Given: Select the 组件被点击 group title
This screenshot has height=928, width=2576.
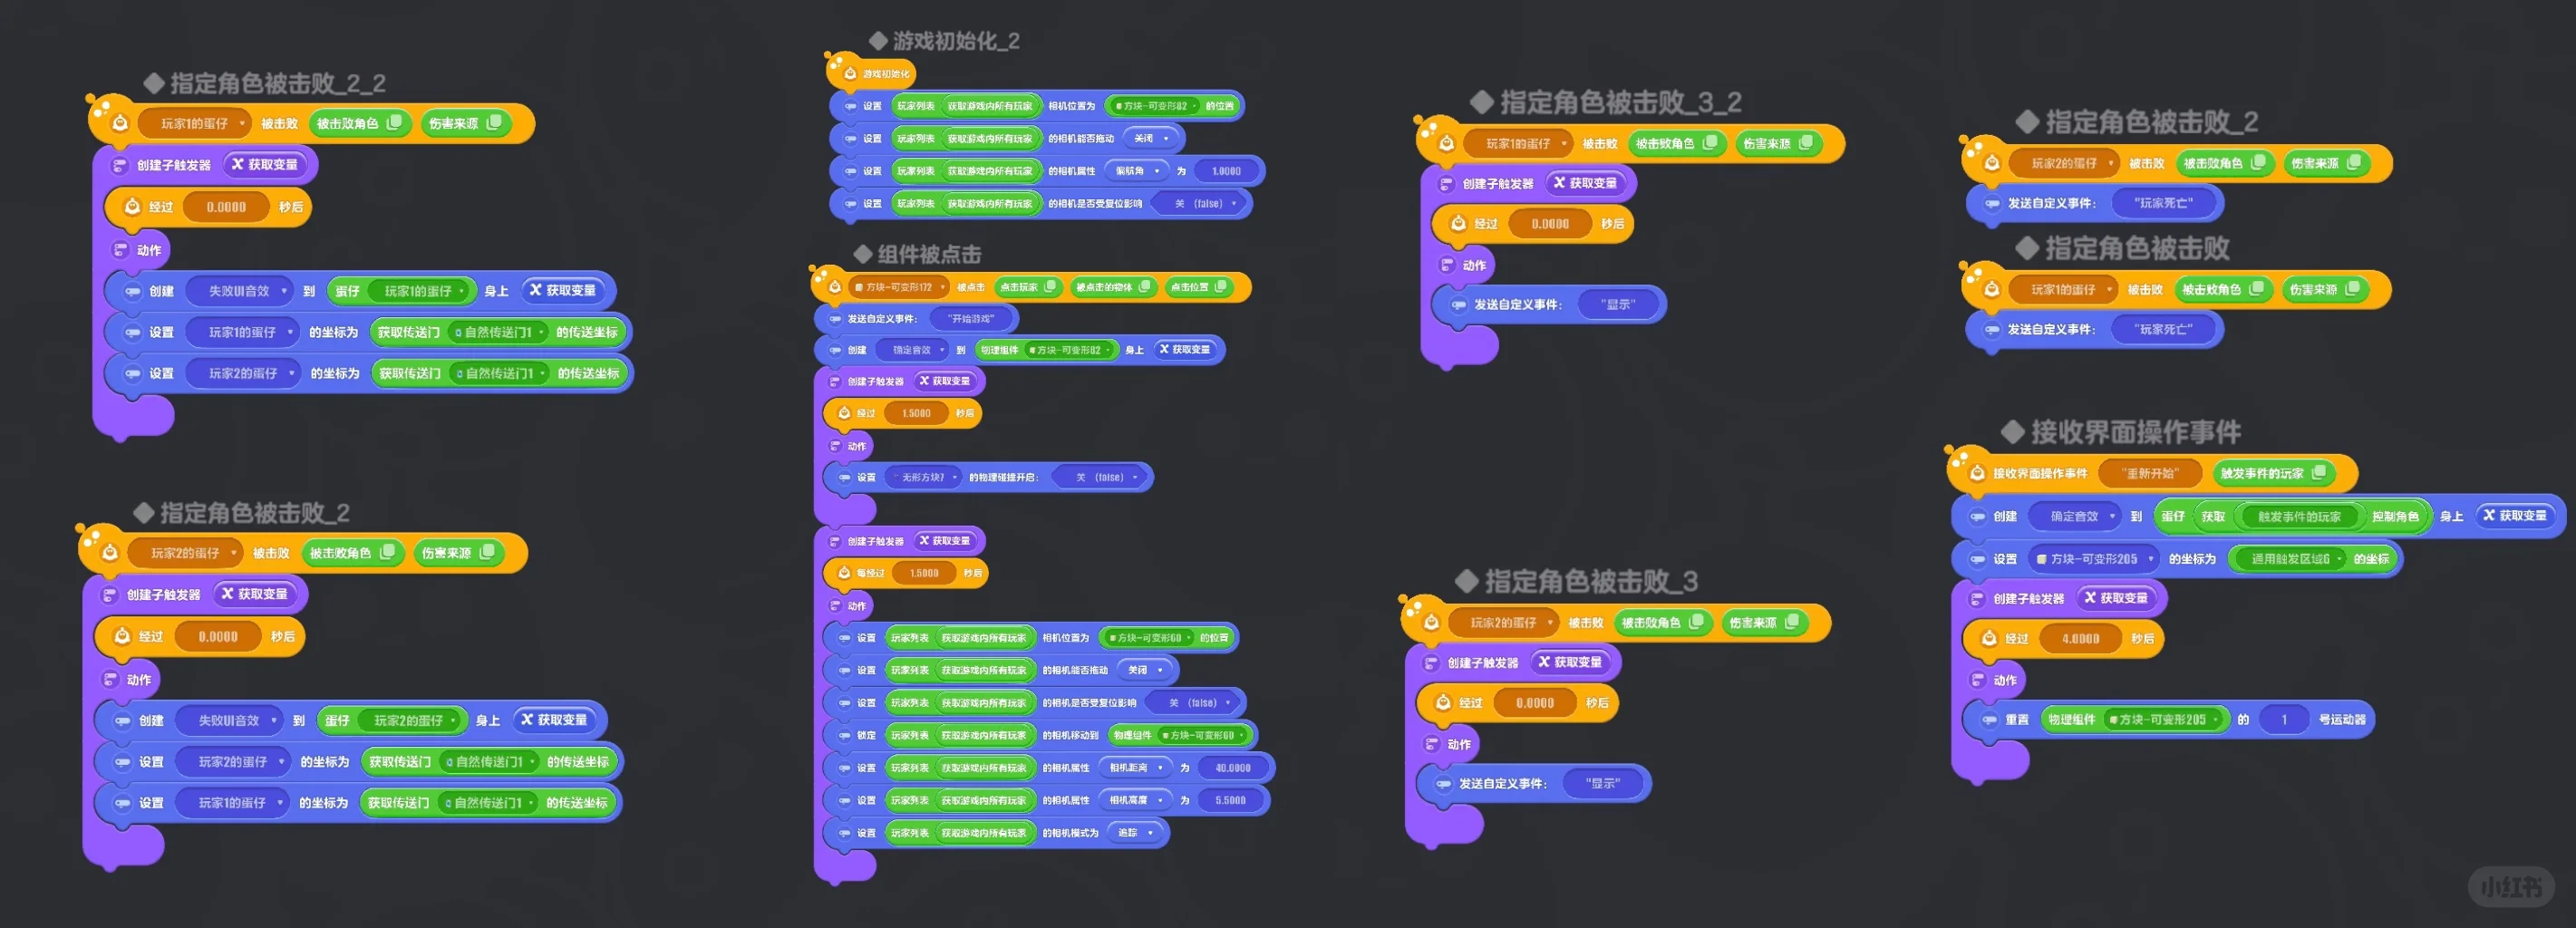Looking at the screenshot, I should pyautogui.click(x=928, y=254).
